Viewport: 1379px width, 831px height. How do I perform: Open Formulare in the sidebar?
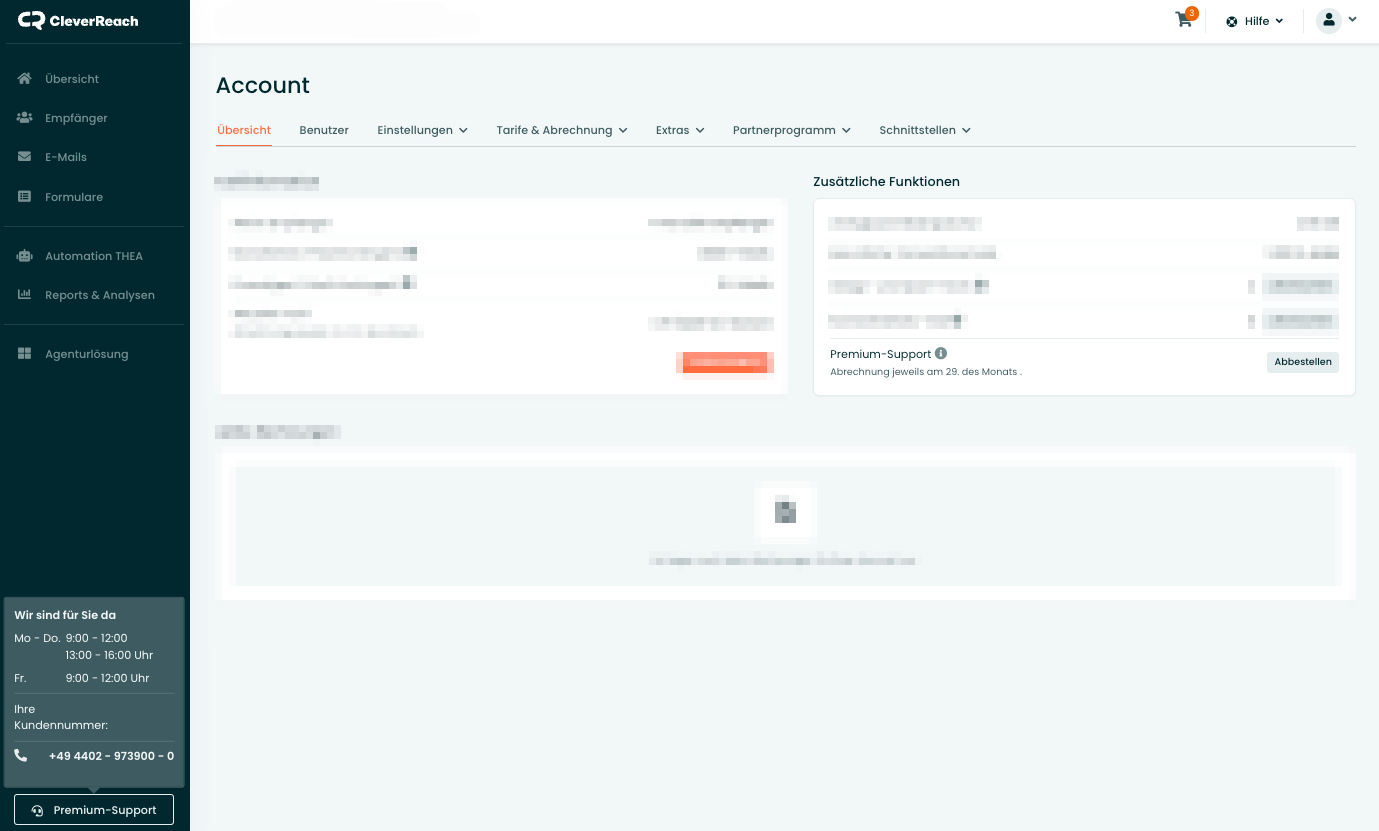click(x=74, y=197)
